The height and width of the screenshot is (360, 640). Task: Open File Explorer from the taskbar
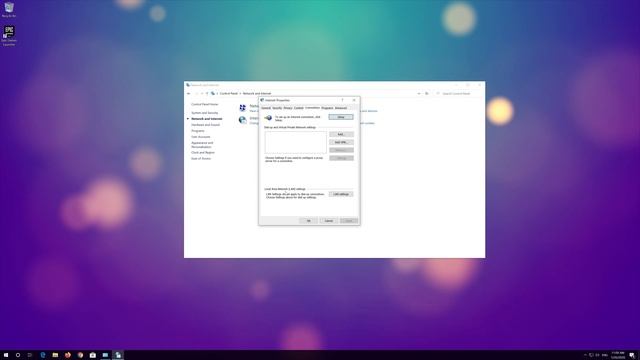(x=55, y=355)
